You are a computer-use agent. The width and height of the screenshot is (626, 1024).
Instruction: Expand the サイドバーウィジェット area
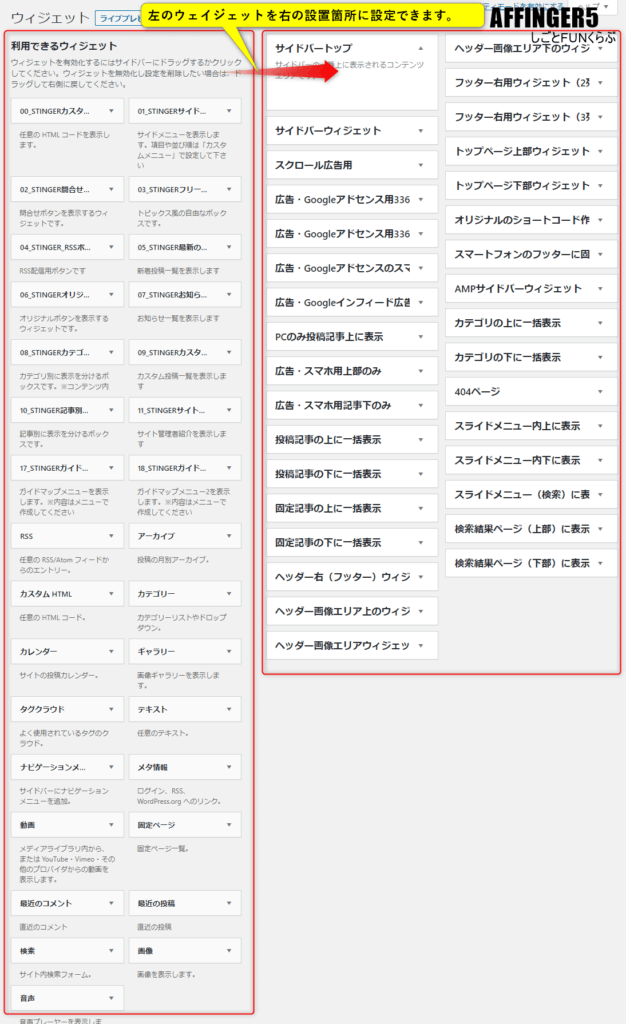click(421, 131)
